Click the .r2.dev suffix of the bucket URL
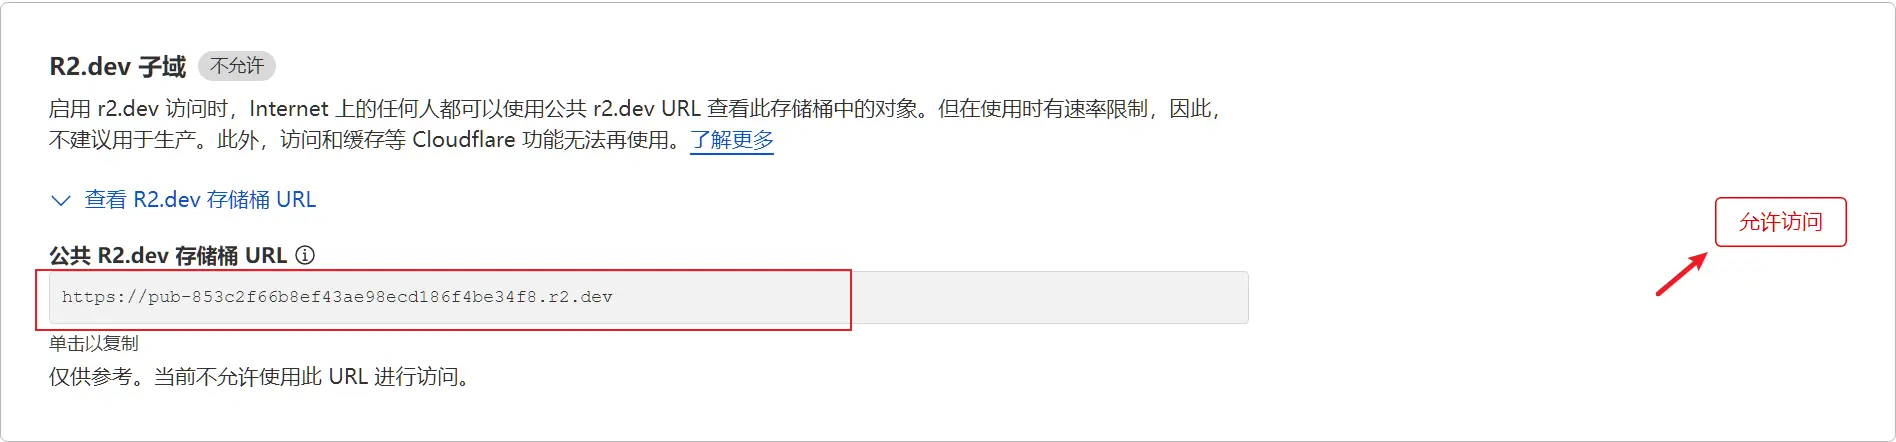 pos(578,297)
